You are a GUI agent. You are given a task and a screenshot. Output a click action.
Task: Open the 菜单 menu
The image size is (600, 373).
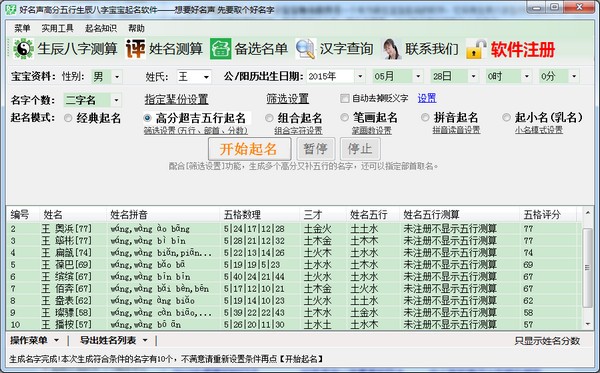(x=22, y=28)
